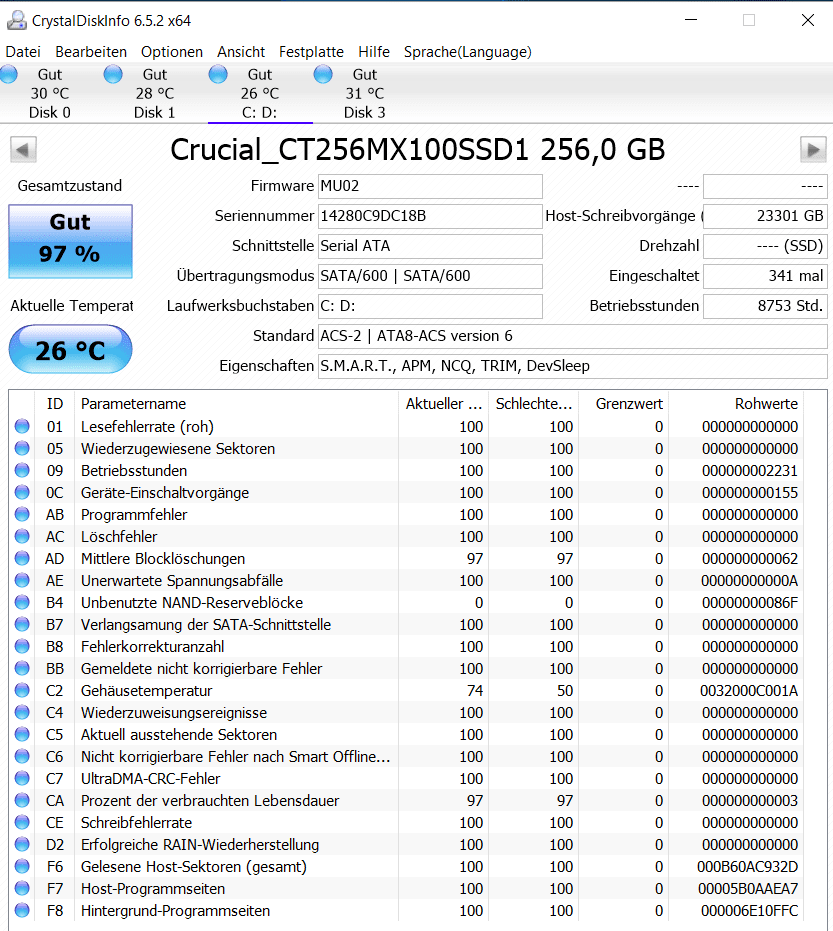Click status orb for Unbenutzte NAND-Reserveblöcke row
The image size is (833, 931).
[22, 602]
